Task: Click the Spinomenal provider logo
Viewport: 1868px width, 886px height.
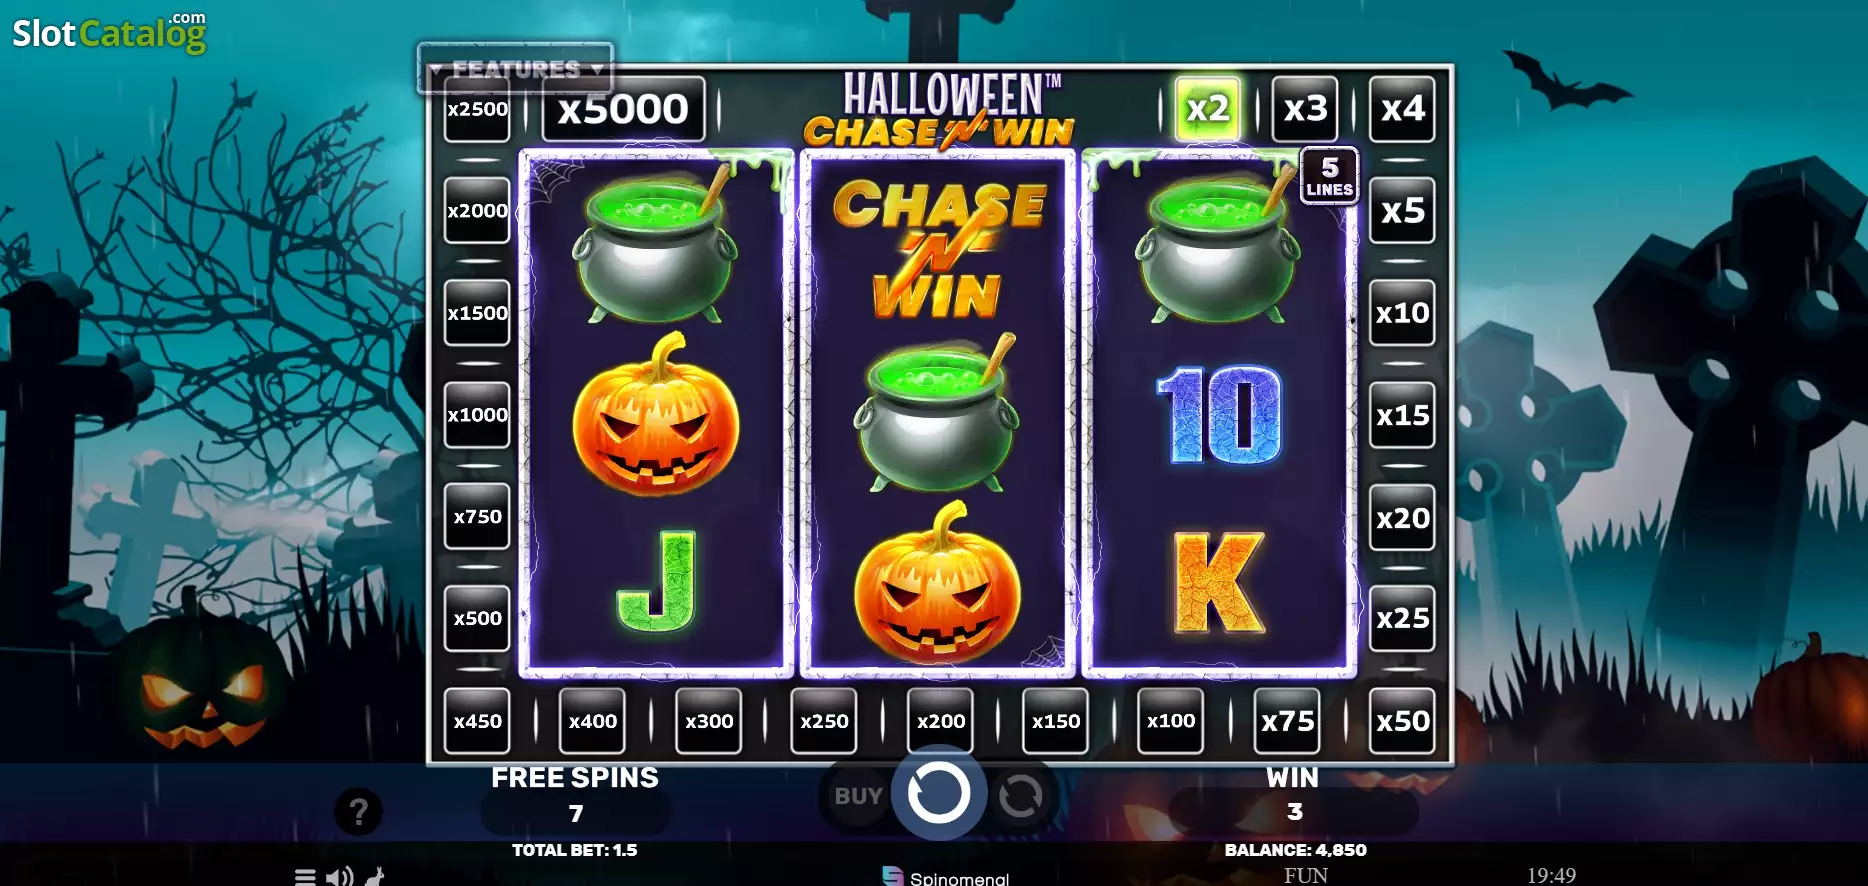Action: pyautogui.click(x=946, y=877)
